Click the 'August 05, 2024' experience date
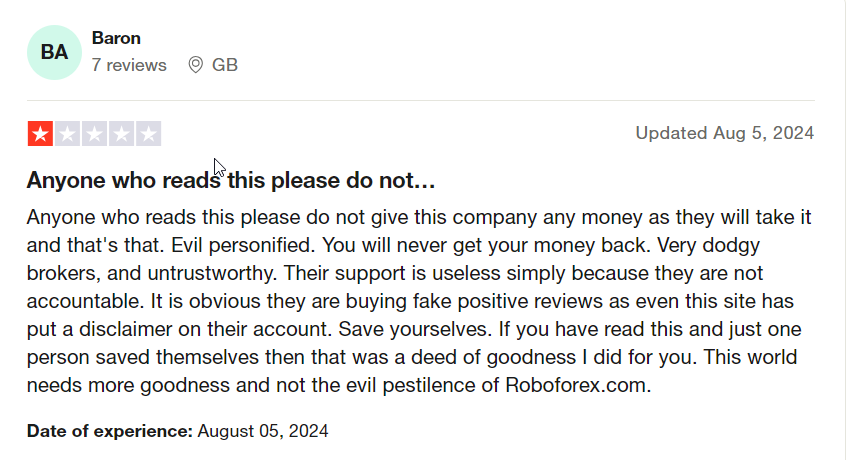Screen dimensions: 846x460 tap(263, 431)
